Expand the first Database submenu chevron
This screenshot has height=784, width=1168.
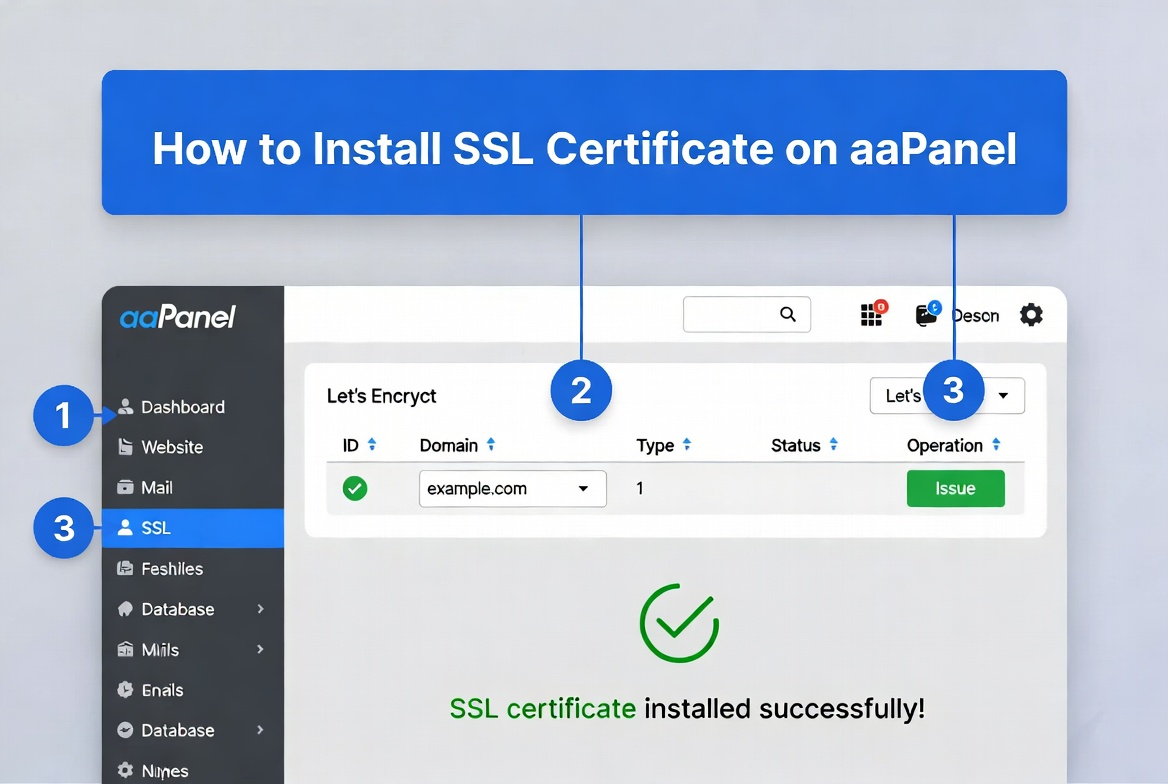[260, 609]
